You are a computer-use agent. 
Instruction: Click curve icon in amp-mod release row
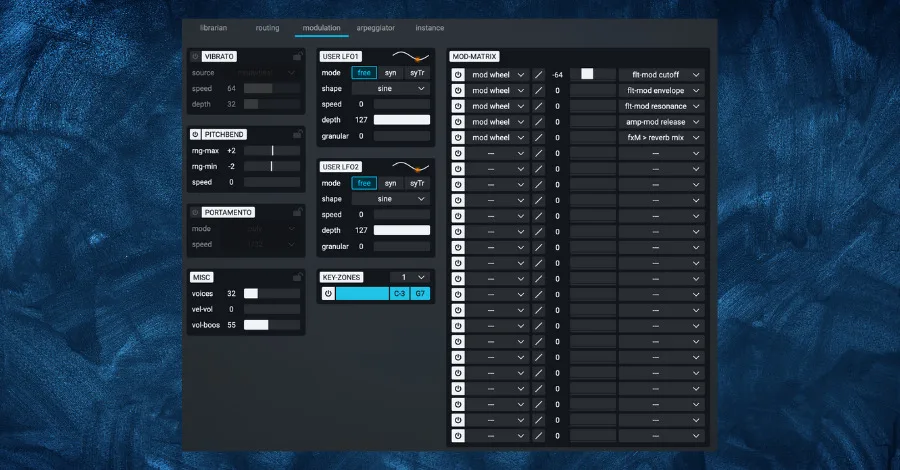pyautogui.click(x=538, y=122)
